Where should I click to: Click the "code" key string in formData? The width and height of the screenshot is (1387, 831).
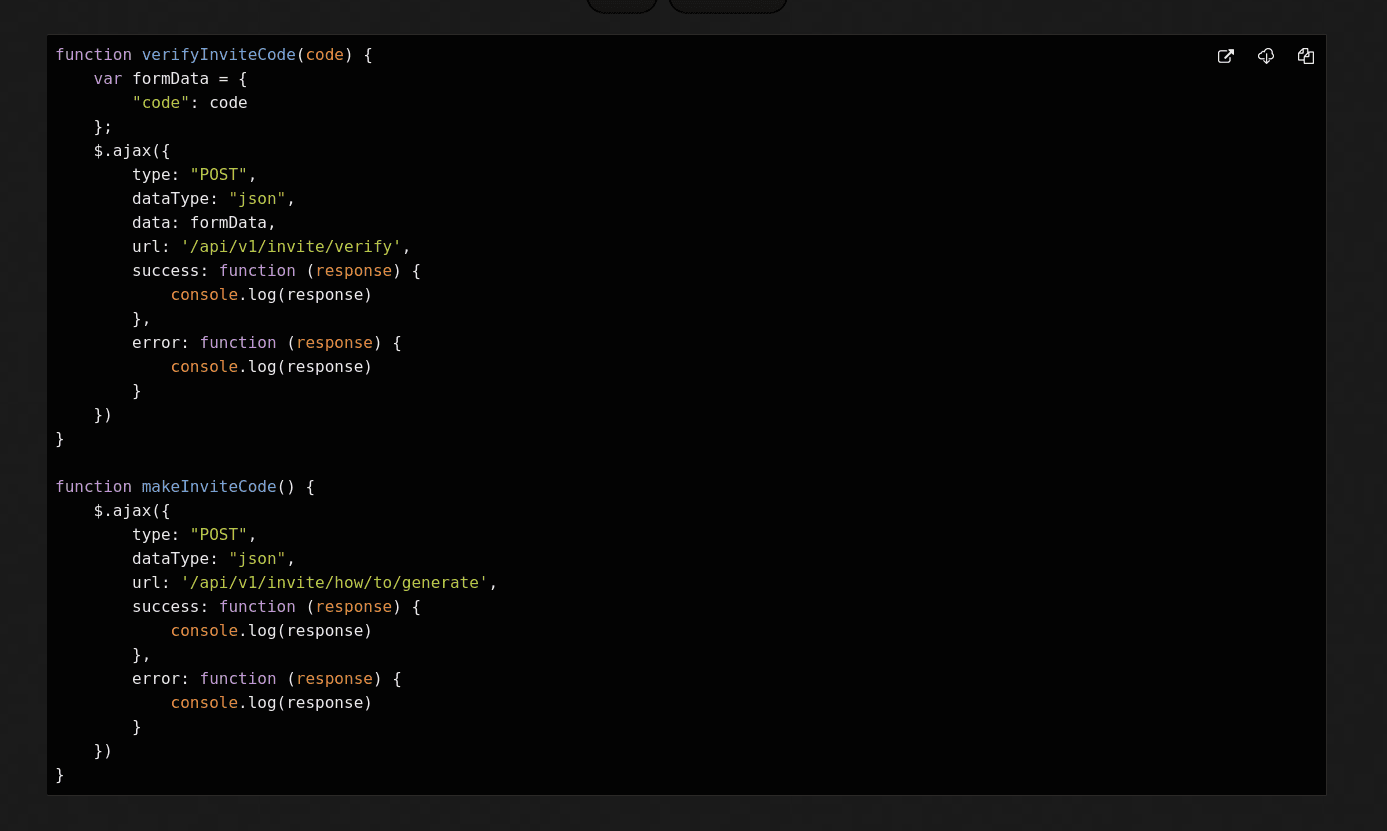tap(160, 103)
